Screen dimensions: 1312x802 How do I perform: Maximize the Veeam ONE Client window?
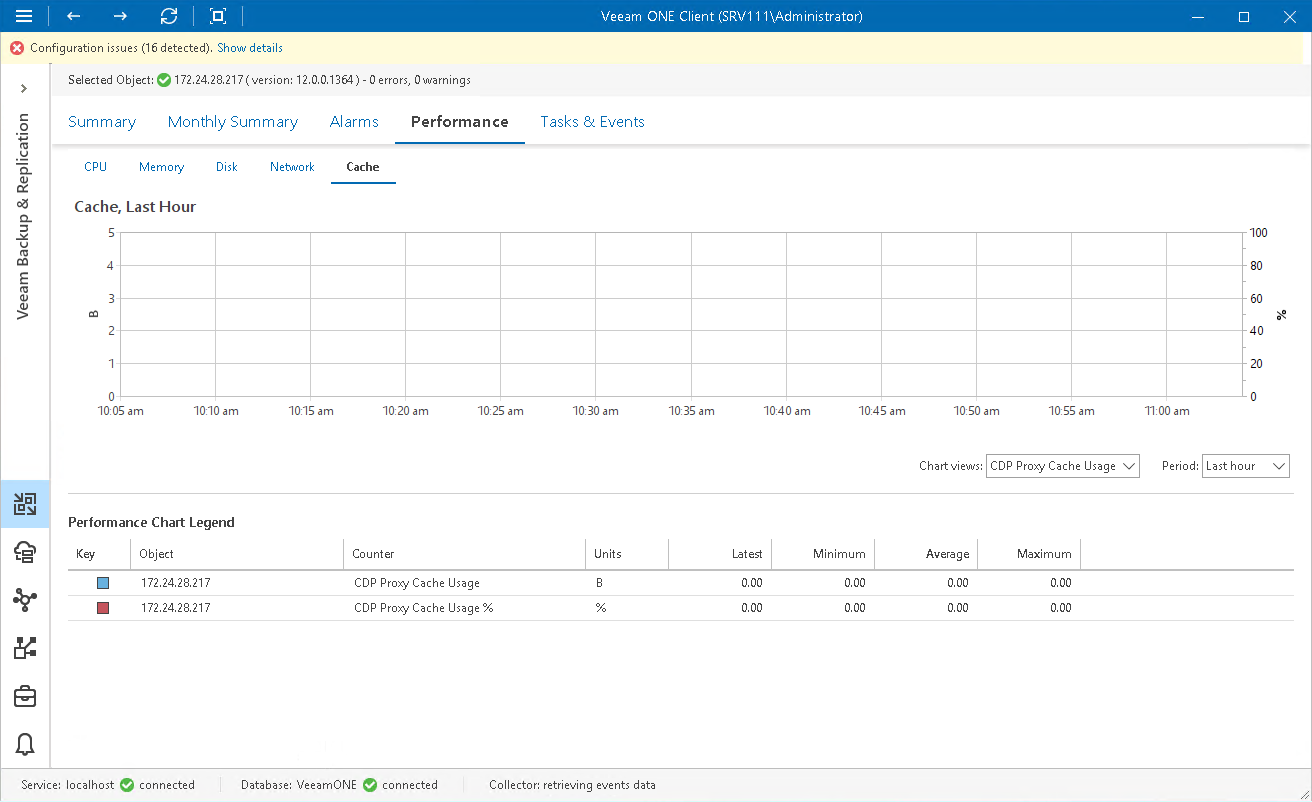1244,16
